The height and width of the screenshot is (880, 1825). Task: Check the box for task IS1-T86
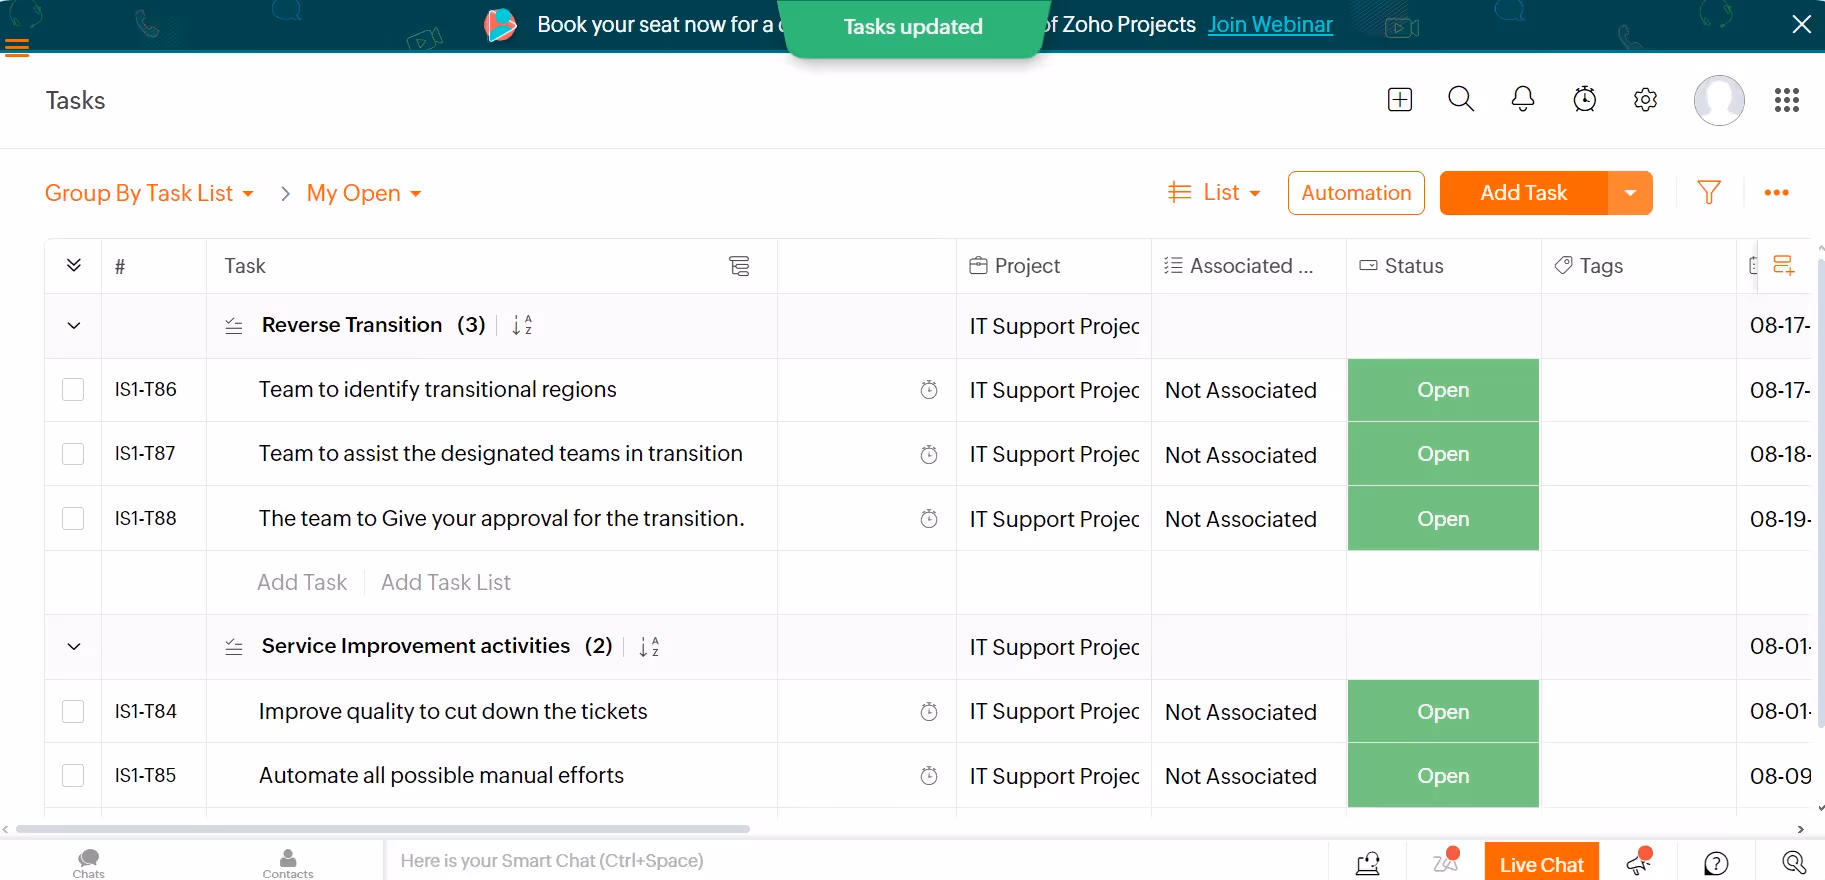click(73, 390)
